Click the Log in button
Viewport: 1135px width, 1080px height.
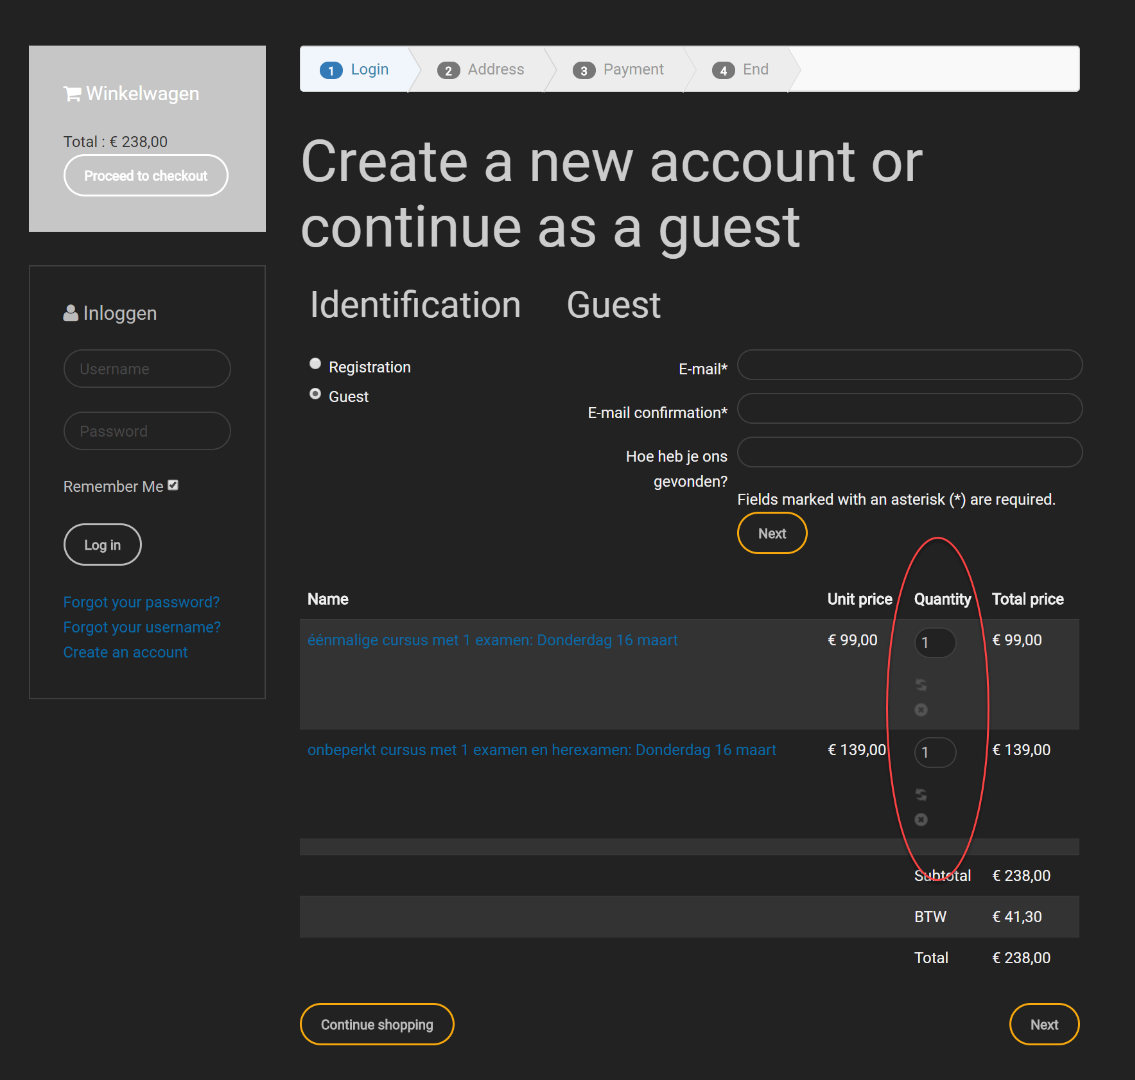[102, 545]
